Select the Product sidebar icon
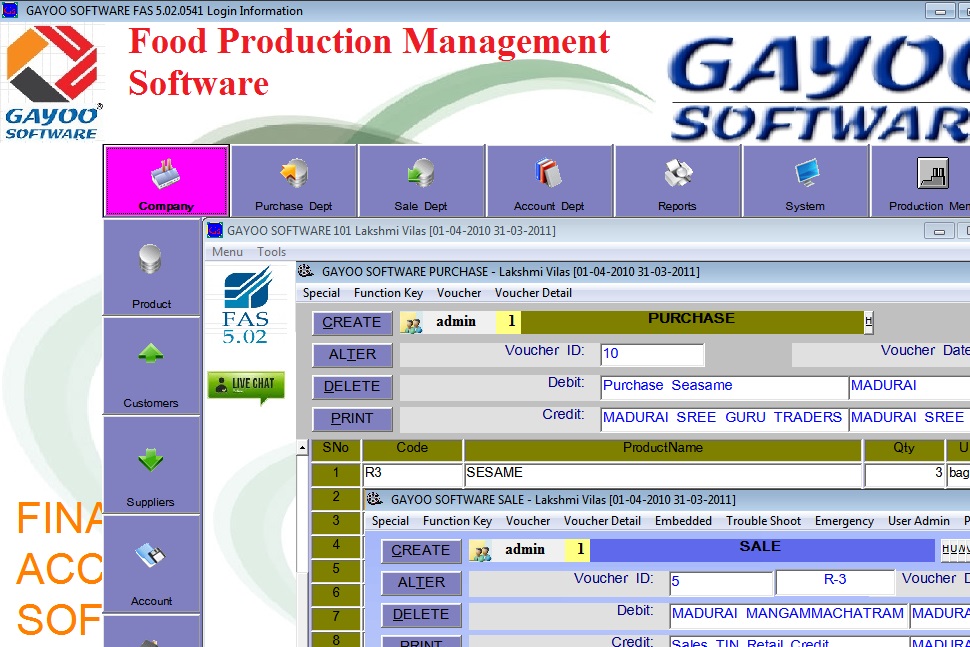Image resolution: width=970 pixels, height=647 pixels. coord(152,267)
